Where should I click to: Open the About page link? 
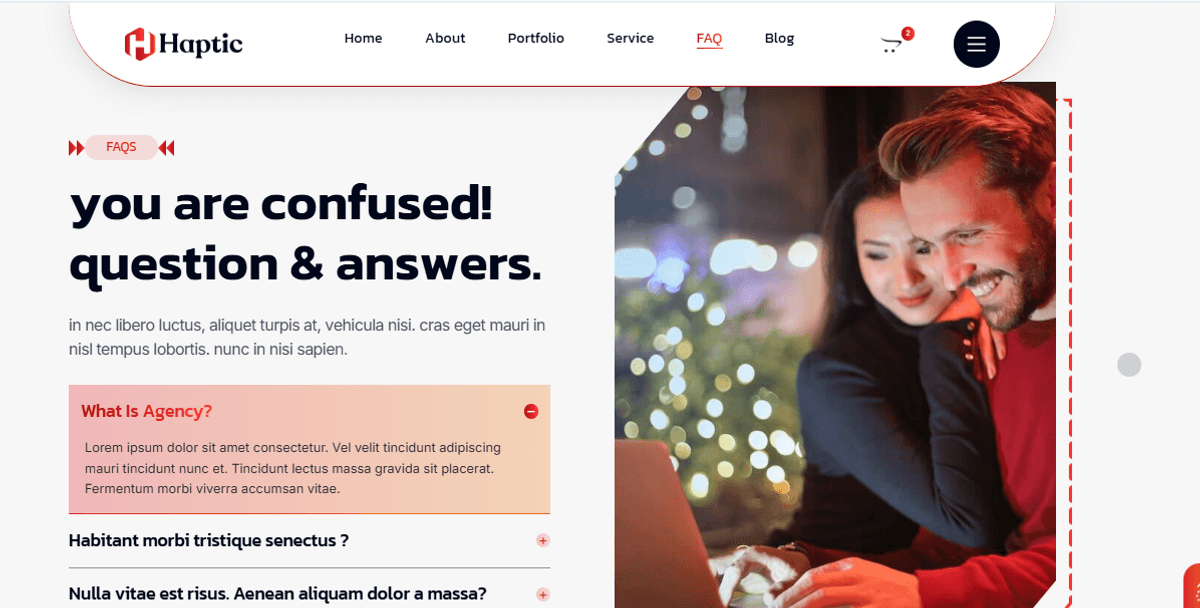click(x=445, y=38)
